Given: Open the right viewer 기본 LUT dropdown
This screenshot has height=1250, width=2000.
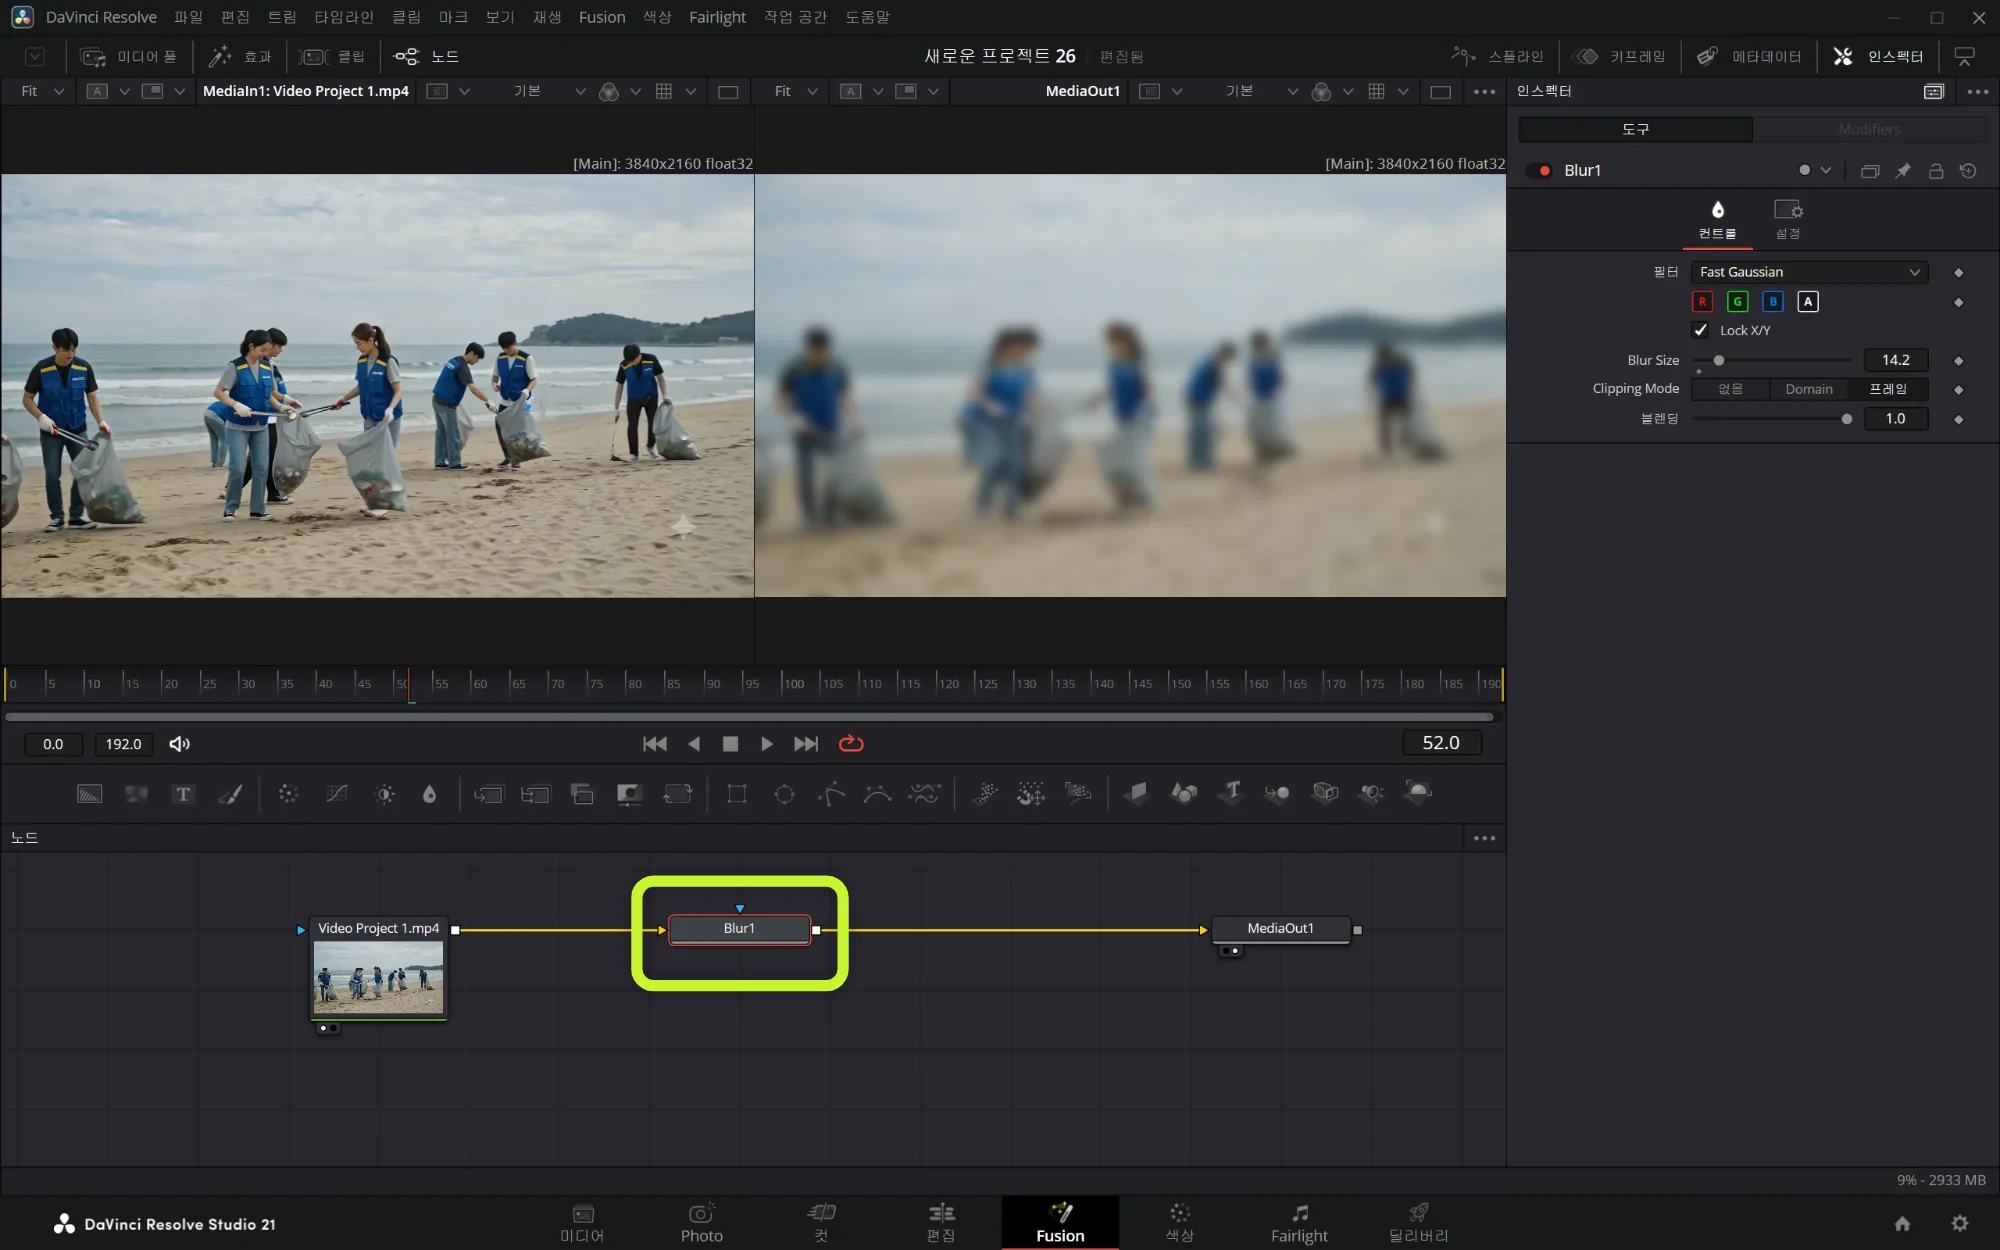Looking at the screenshot, I should 1262,91.
